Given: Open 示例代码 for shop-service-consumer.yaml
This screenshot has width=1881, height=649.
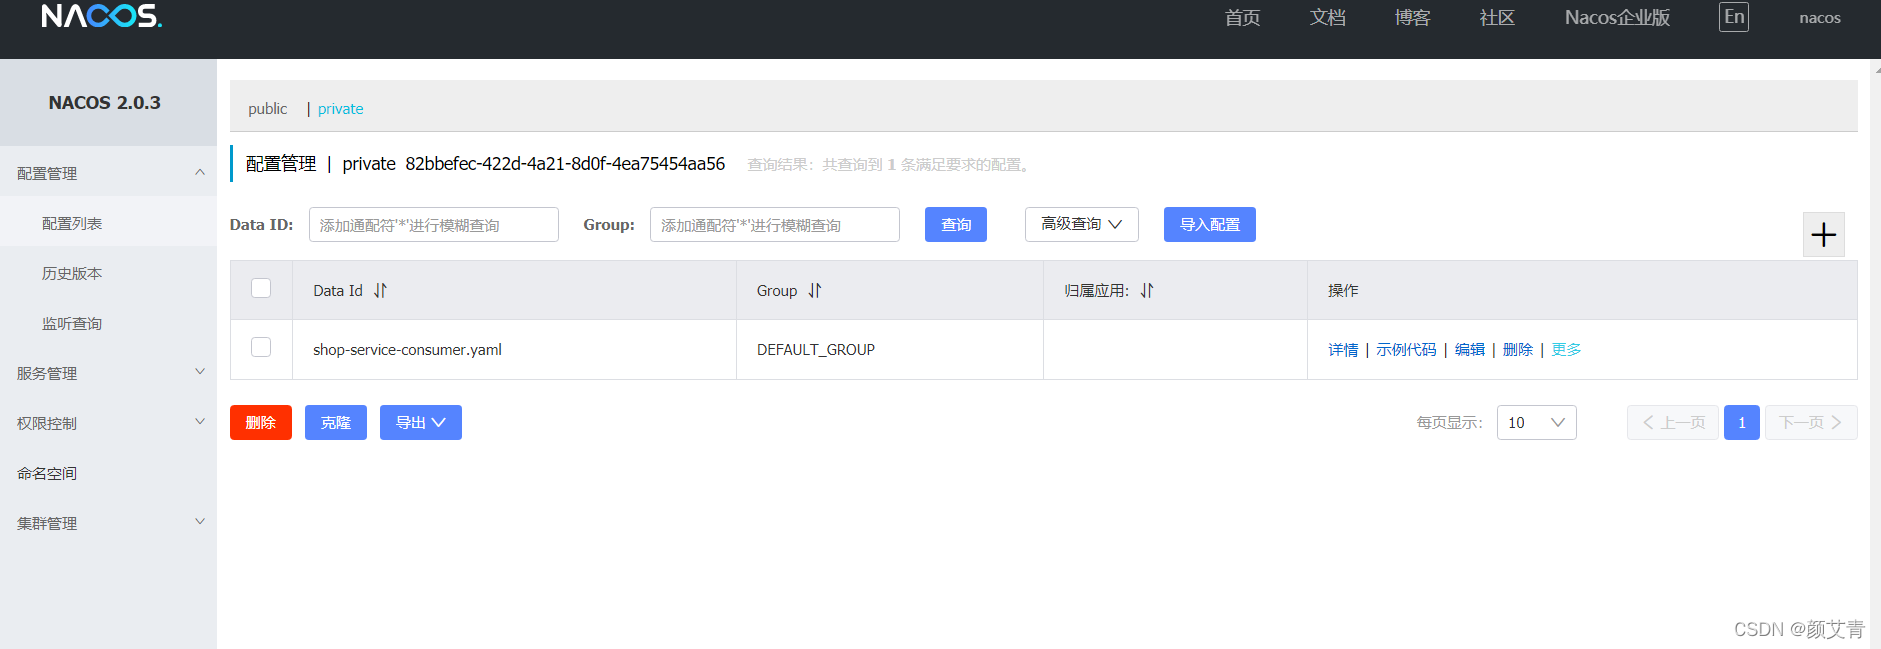Looking at the screenshot, I should coord(1406,349).
